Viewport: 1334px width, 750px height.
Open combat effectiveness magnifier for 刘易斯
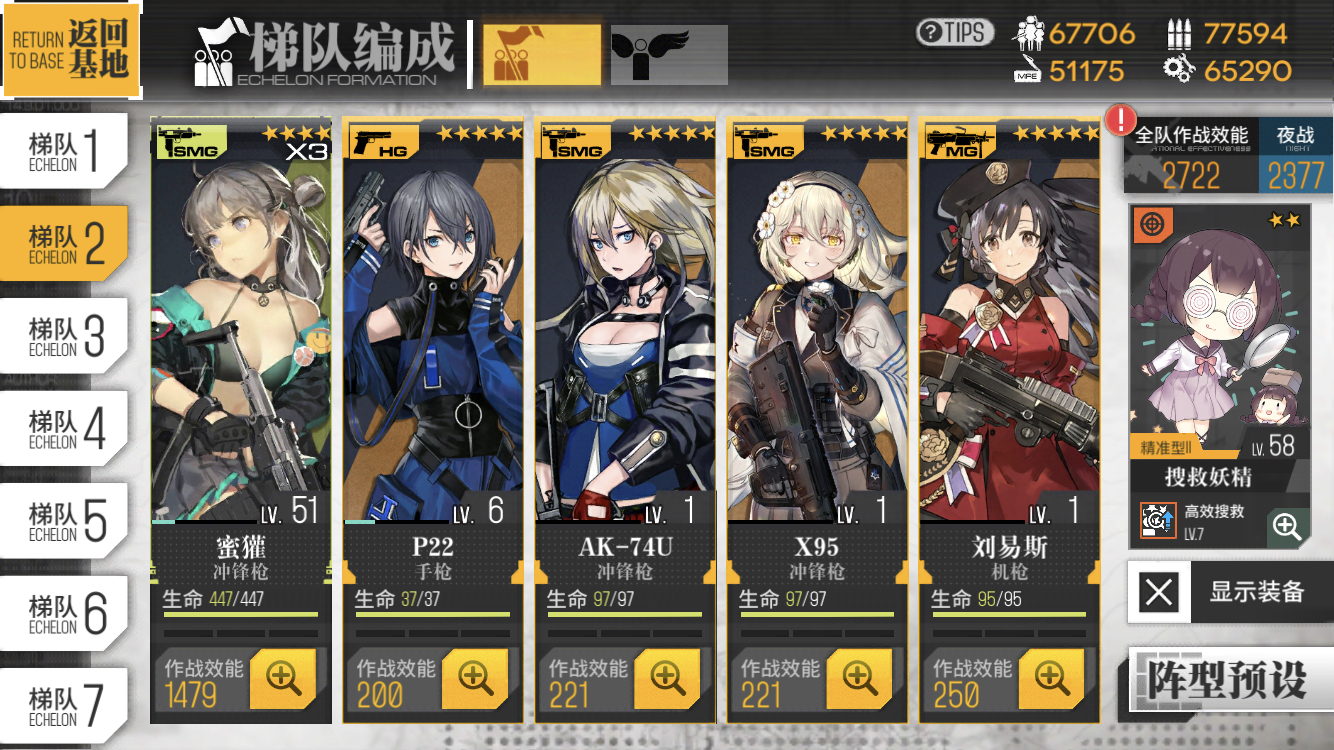(1051, 679)
